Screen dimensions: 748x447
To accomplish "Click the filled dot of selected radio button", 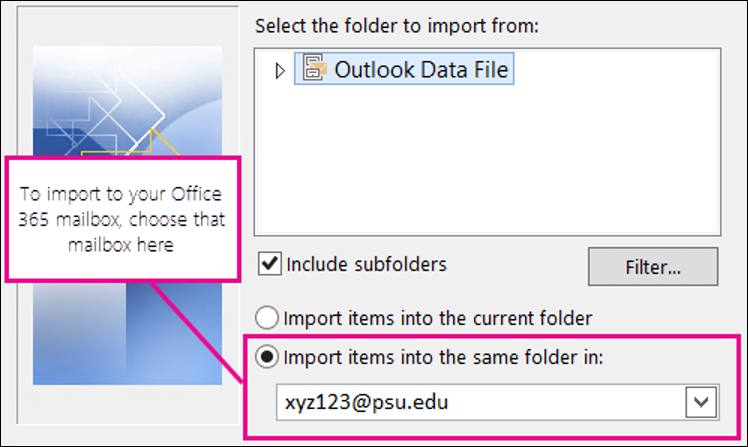I will 269,357.
